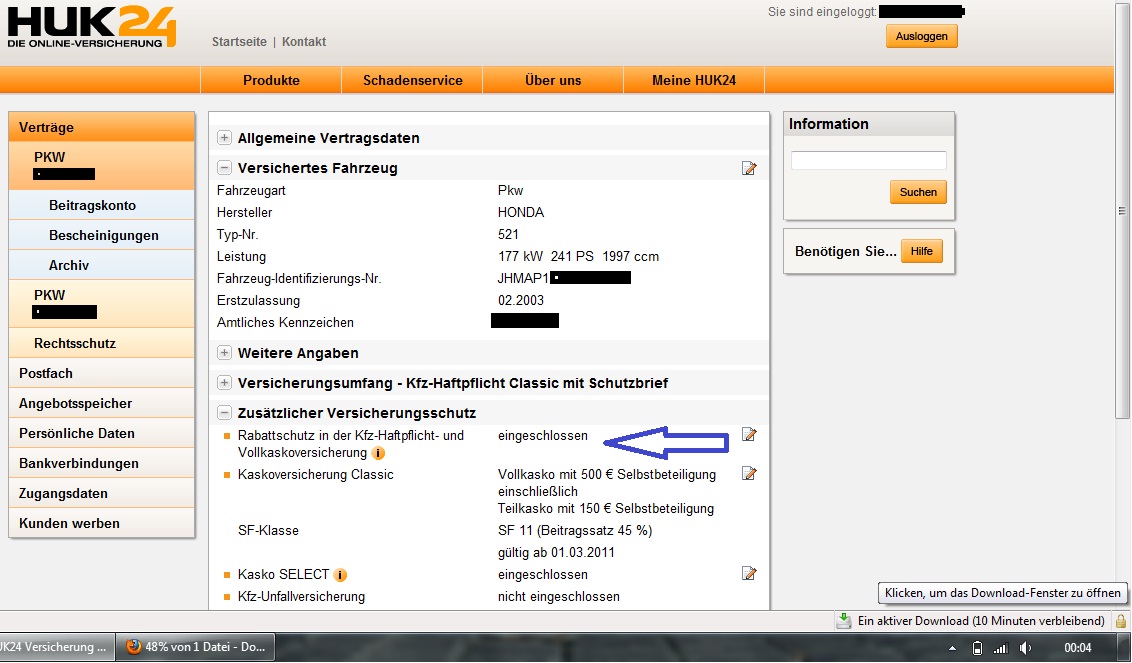Viewport: 1132px width, 663px height.
Task: Click edit icon for Kaskoversicherung Classic
Action: (x=749, y=474)
